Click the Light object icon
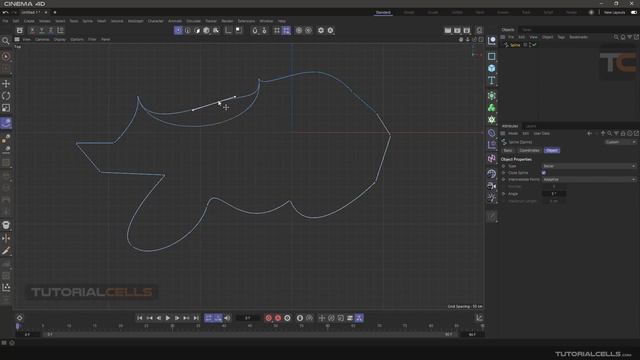Image resolution: width=640 pixels, height=360 pixels. 491,198
